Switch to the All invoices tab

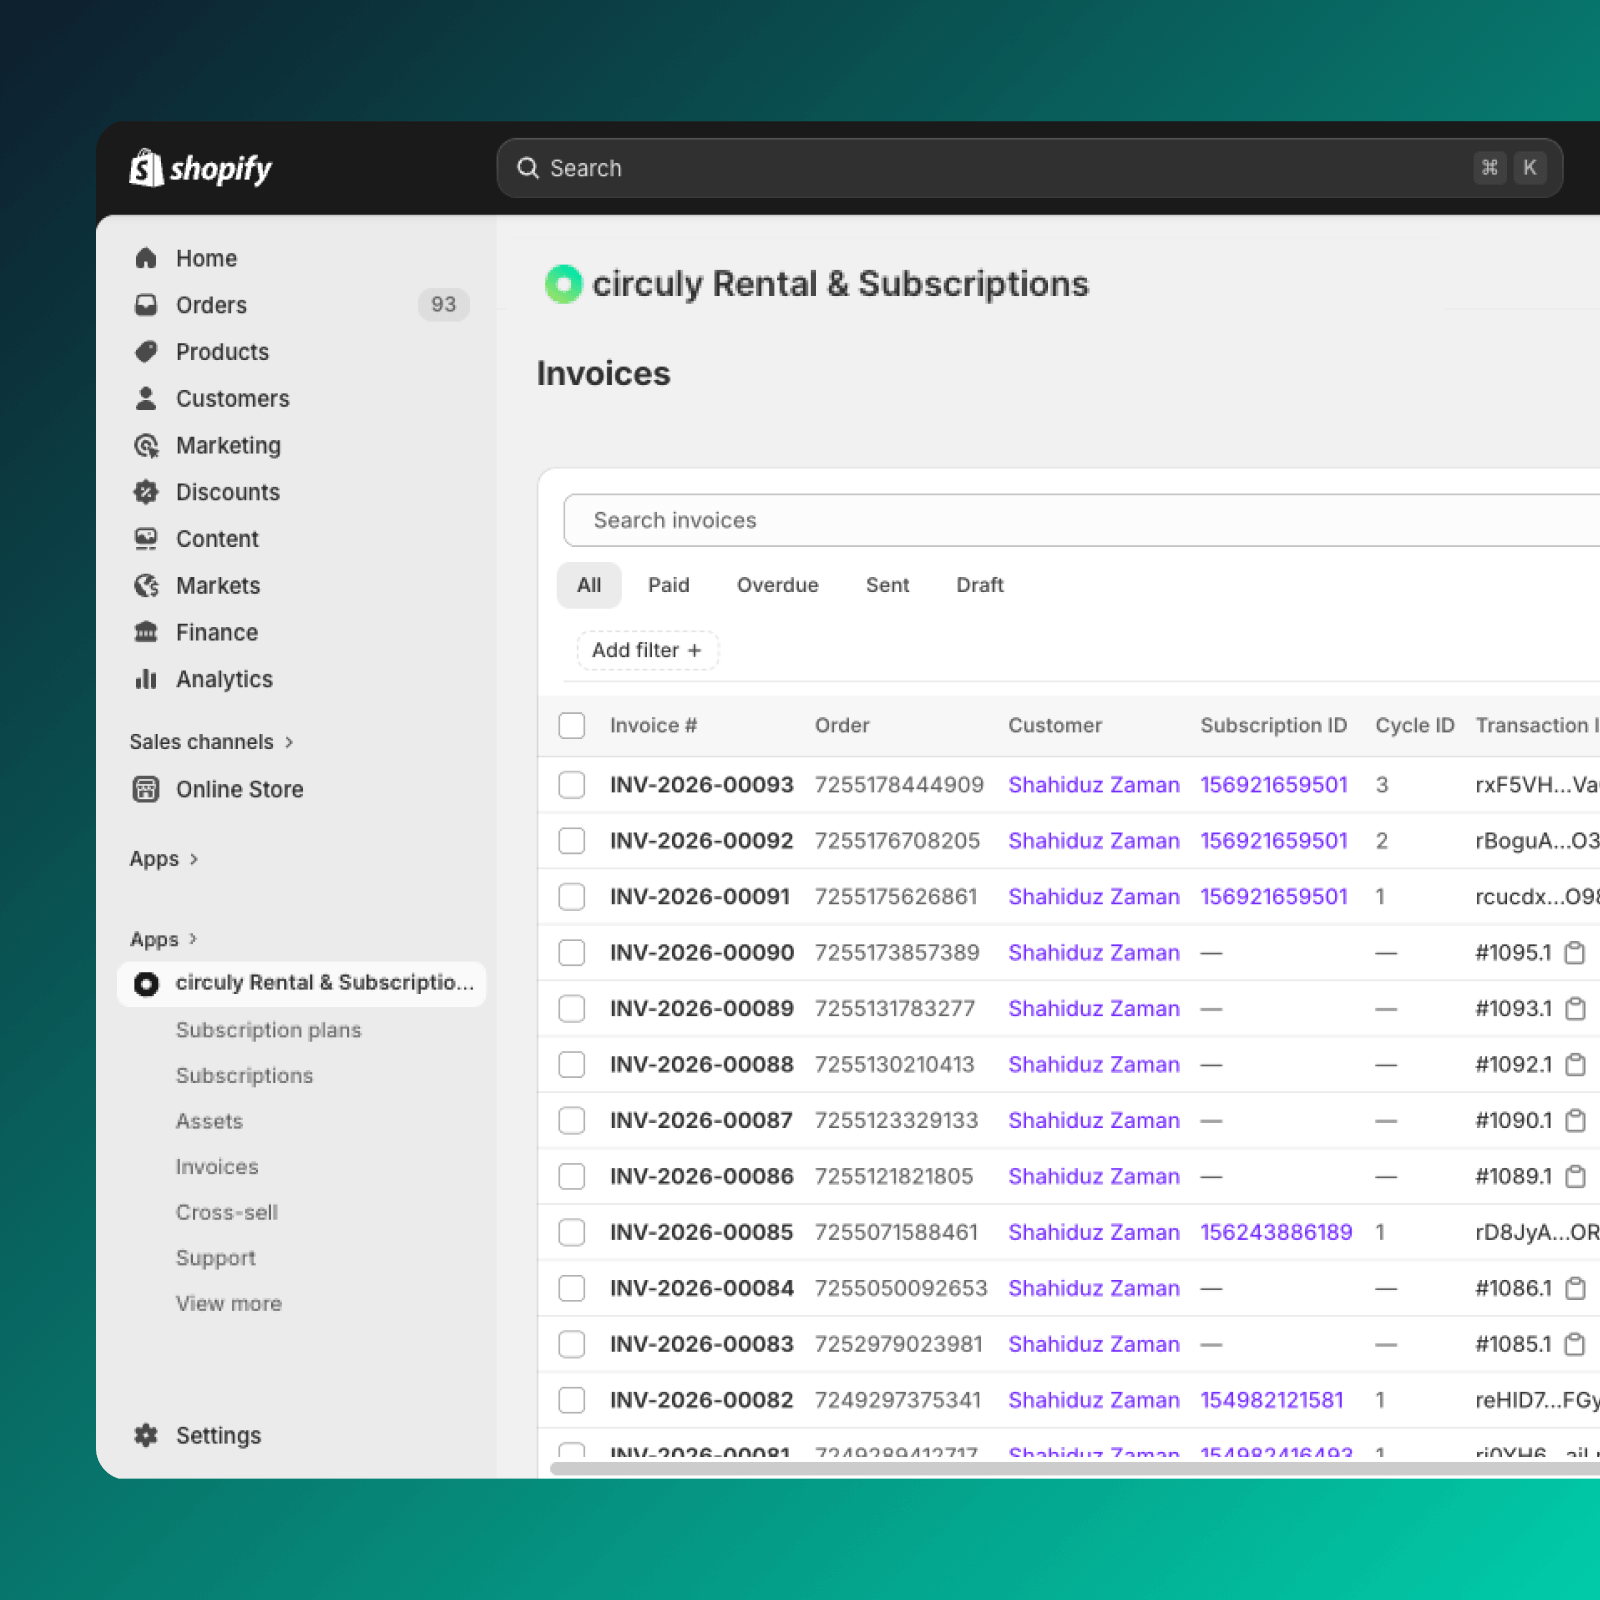point(589,585)
